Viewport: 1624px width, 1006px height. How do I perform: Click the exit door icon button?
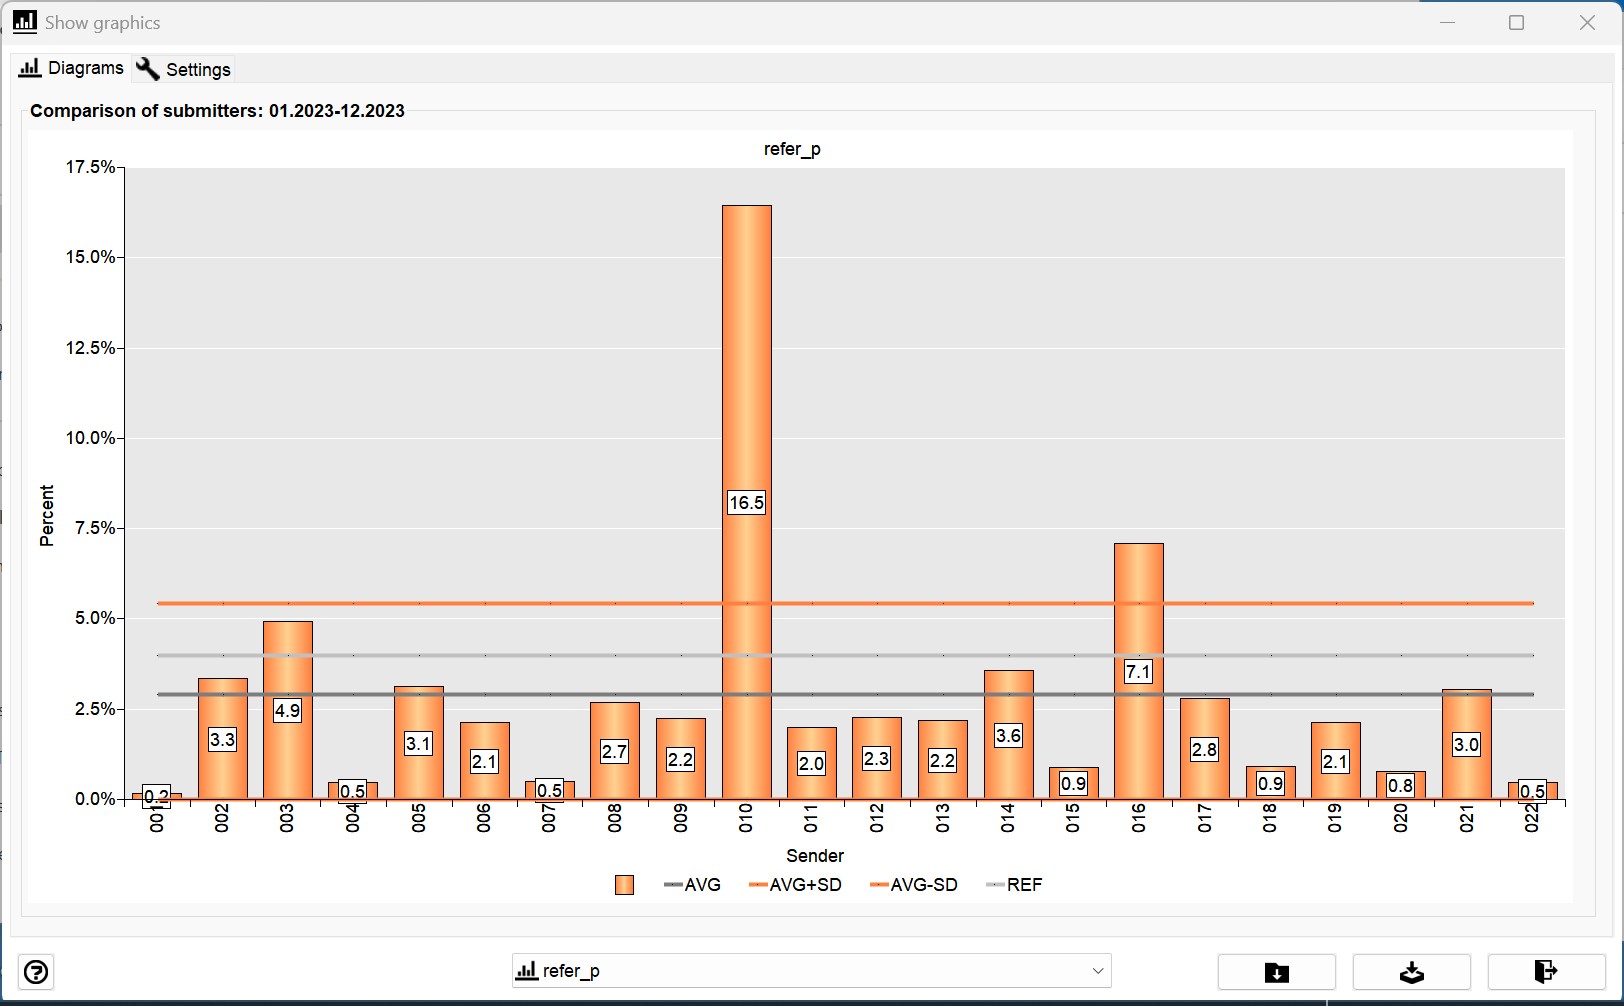tap(1546, 972)
